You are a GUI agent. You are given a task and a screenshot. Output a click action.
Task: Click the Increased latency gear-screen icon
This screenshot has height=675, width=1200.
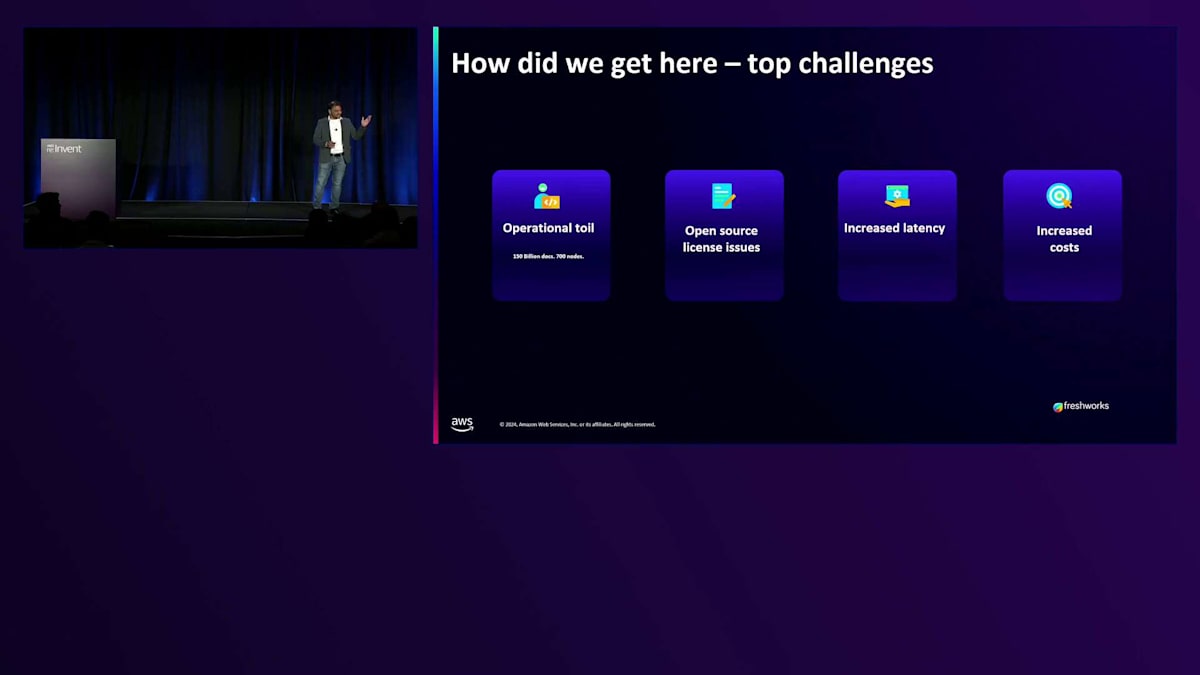[x=897, y=196]
